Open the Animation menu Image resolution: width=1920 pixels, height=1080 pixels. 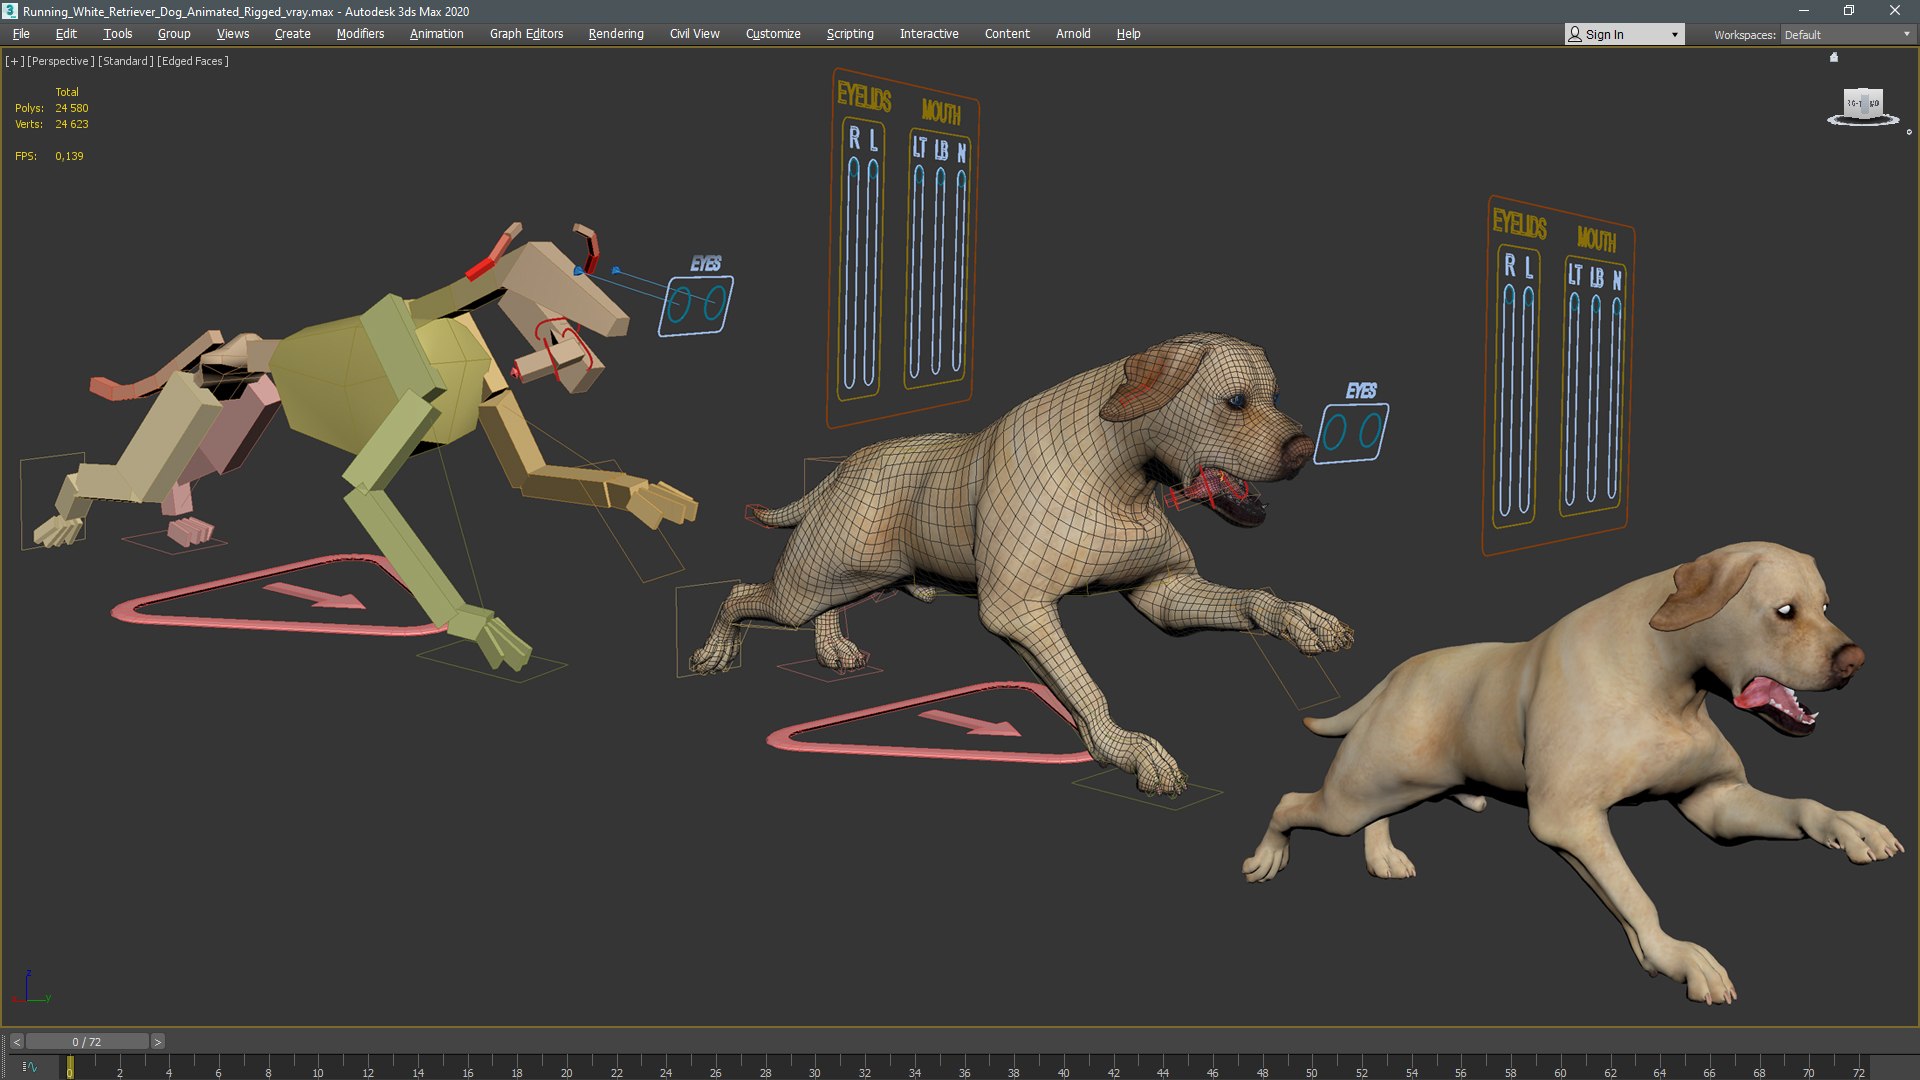point(437,34)
